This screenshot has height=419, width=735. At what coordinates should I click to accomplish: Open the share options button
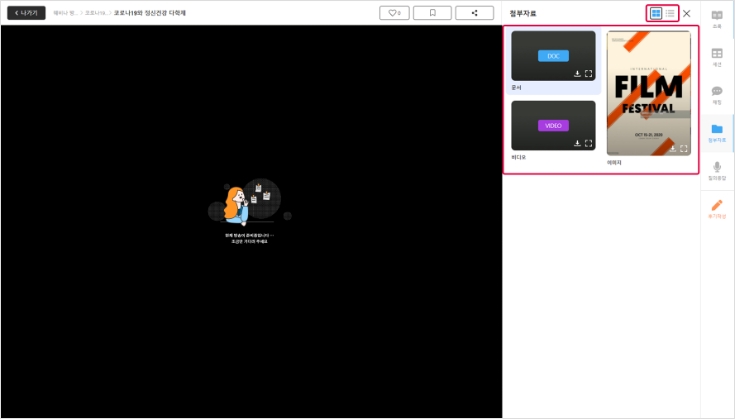click(474, 13)
